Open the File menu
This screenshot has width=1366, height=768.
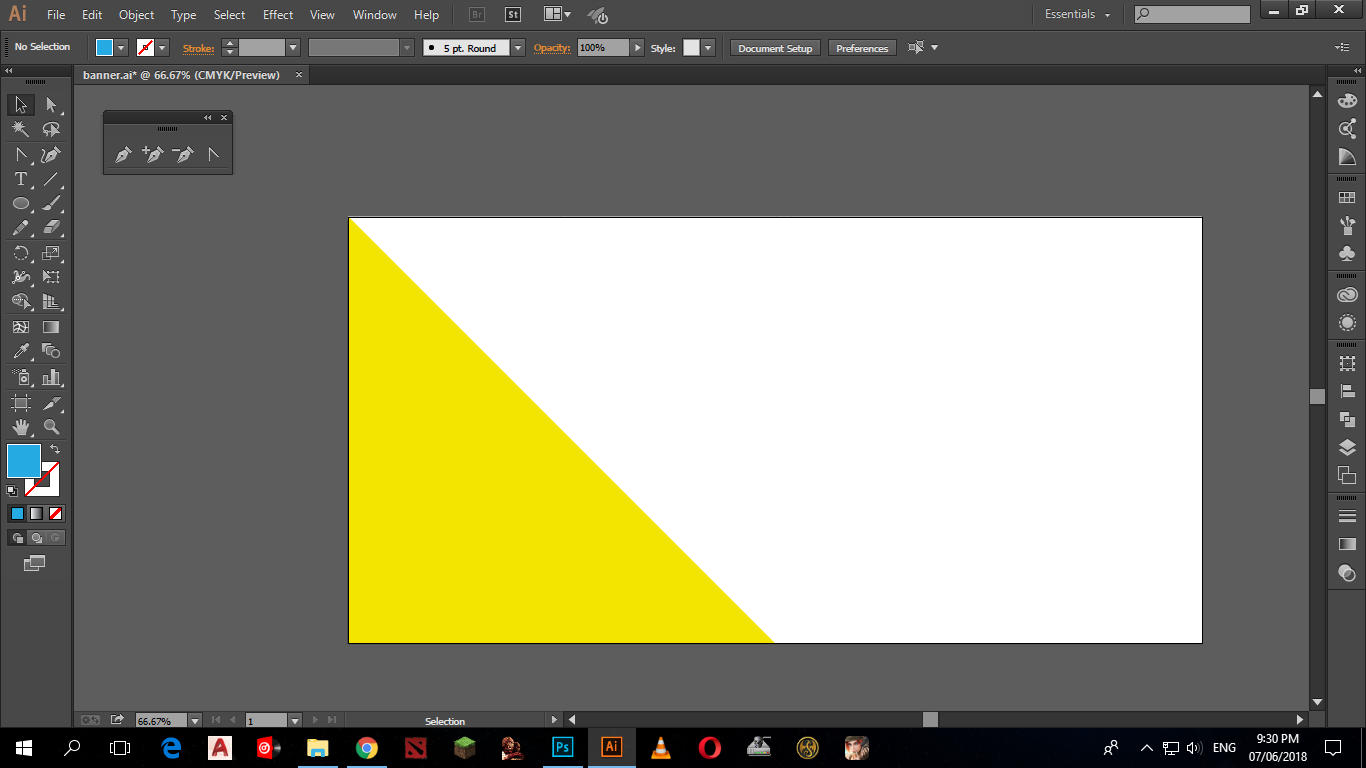click(x=56, y=15)
